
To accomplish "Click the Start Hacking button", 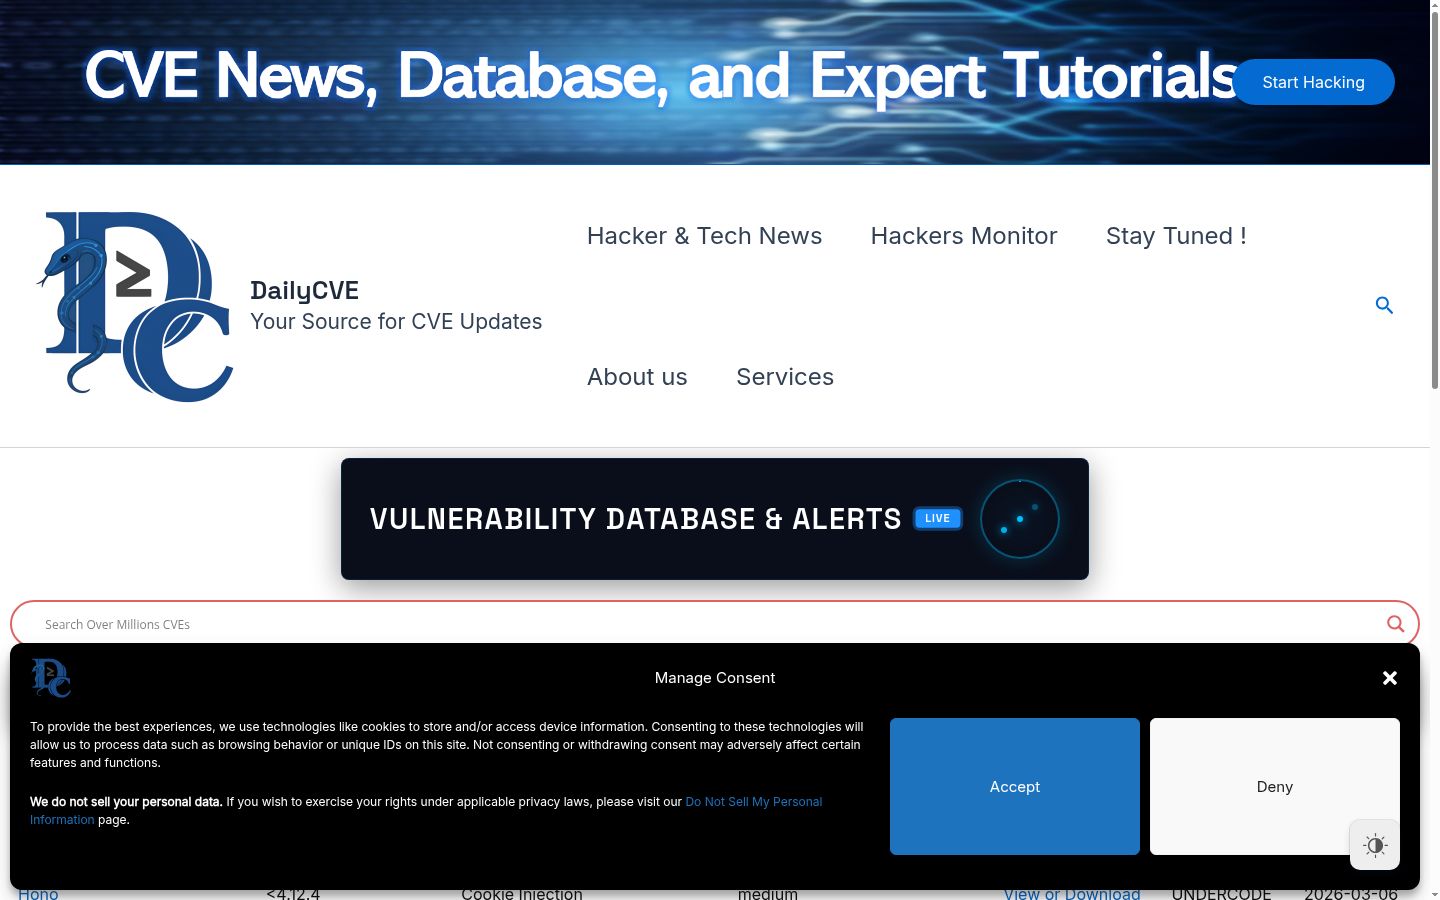I will 1313,82.
